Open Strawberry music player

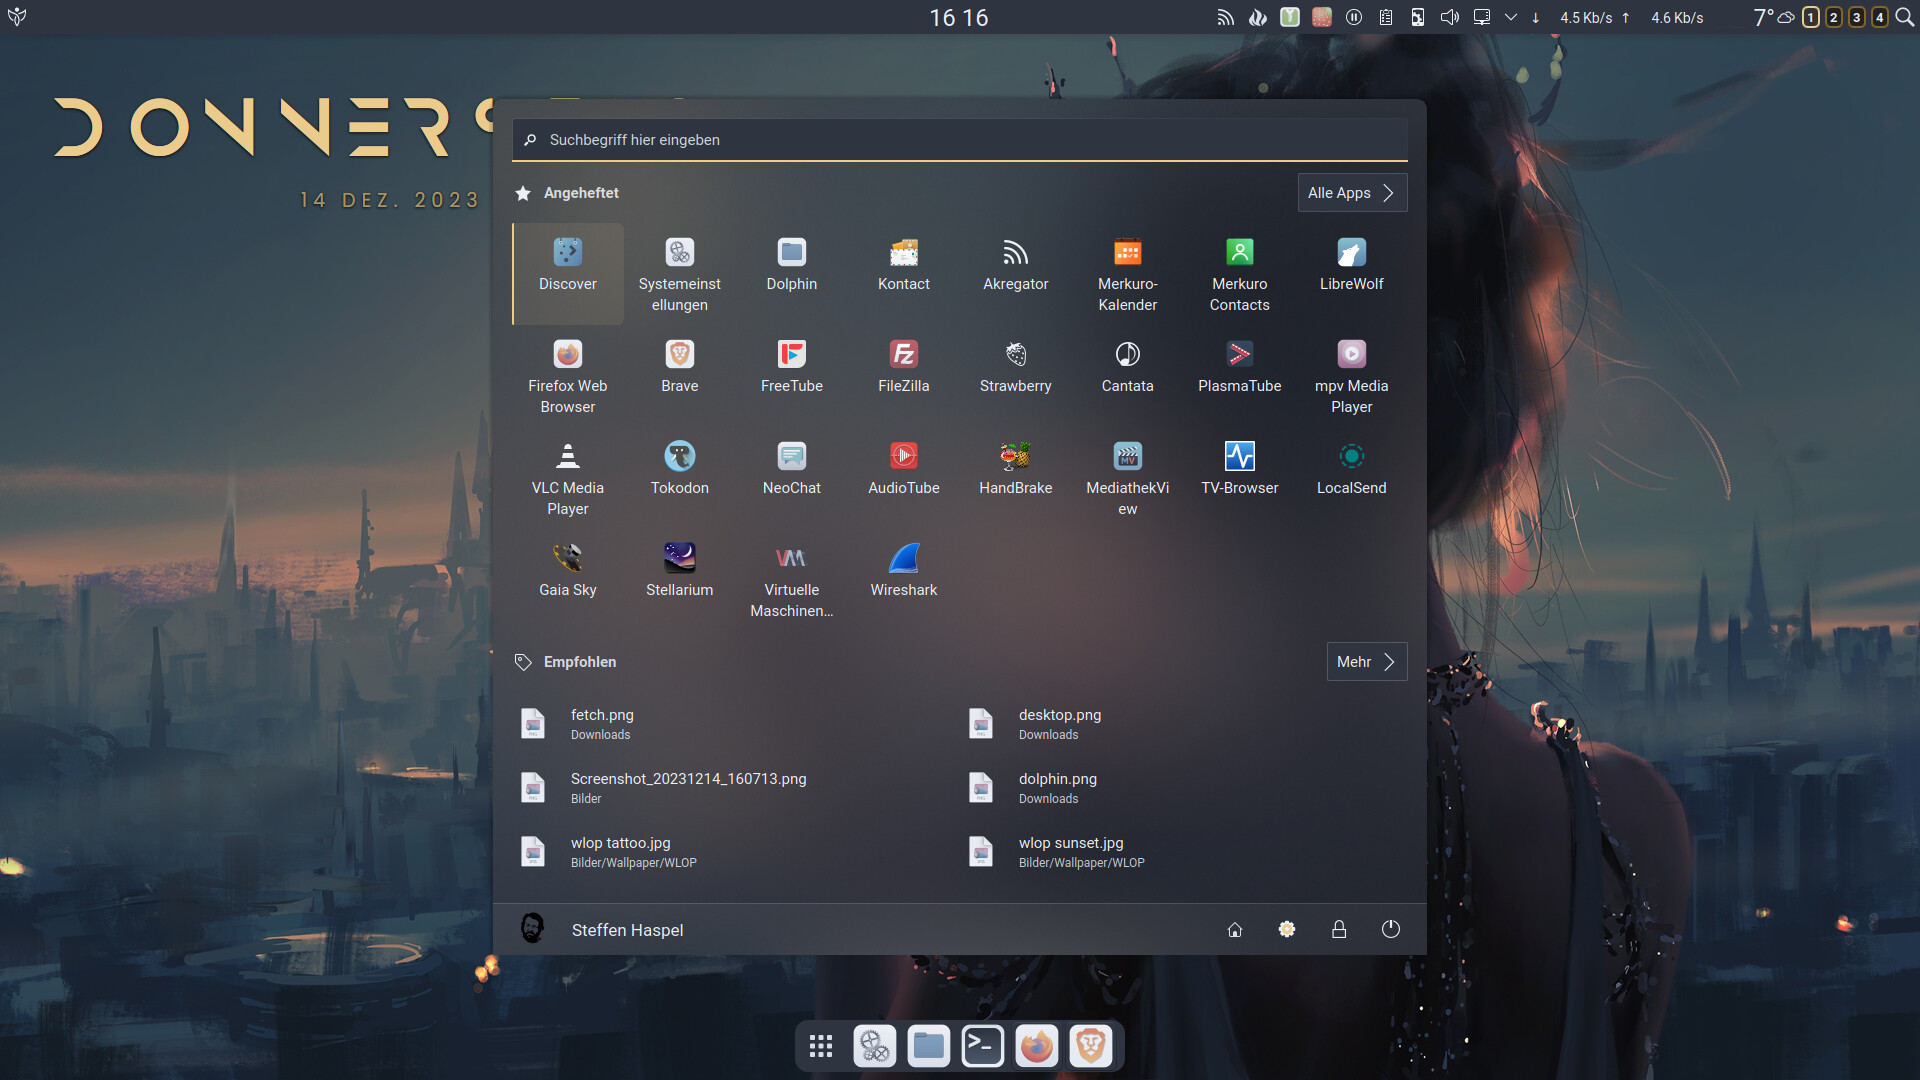point(1015,368)
